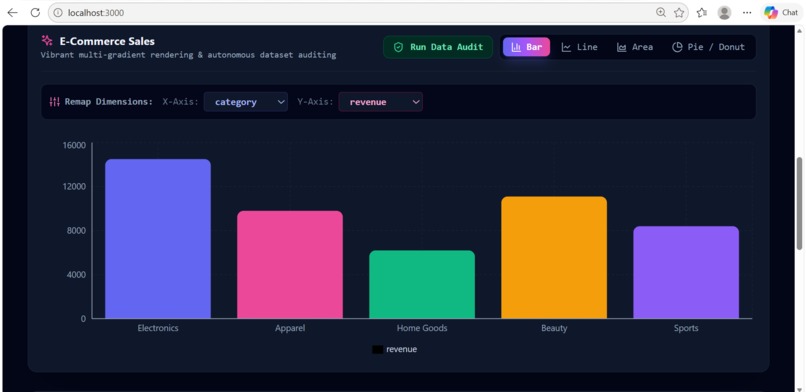The image size is (806, 392).
Task: Click the purple Sports bar
Action: [686, 272]
